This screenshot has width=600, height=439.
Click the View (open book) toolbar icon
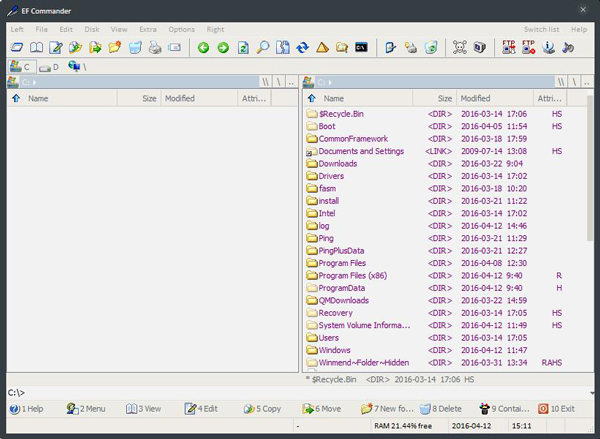click(x=36, y=47)
